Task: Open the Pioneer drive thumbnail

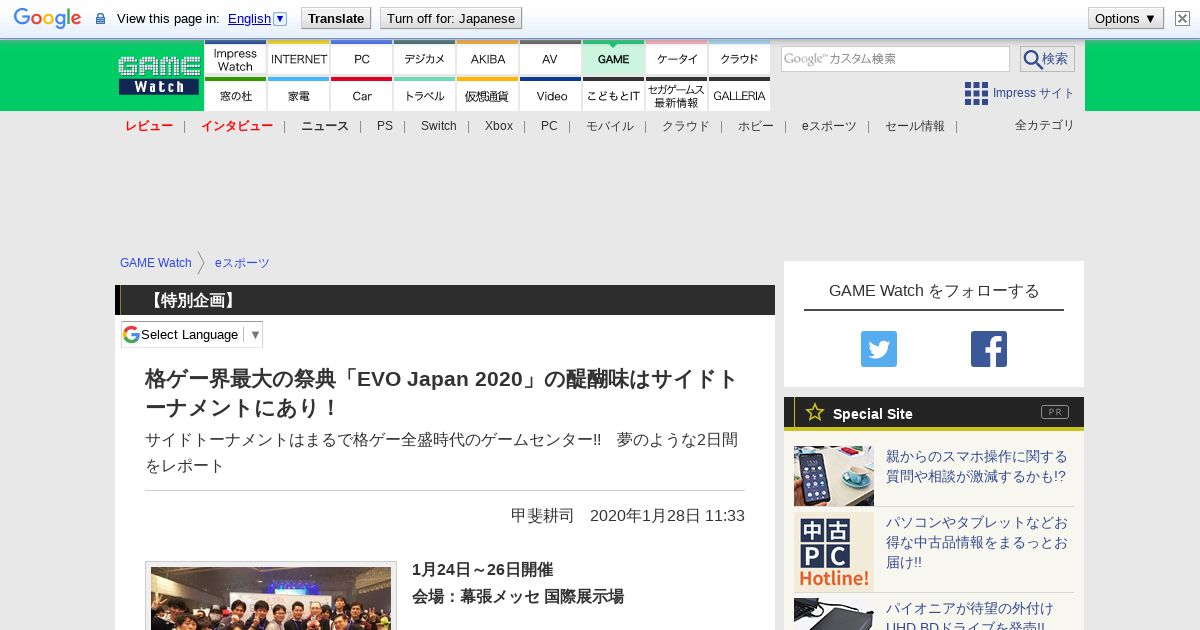Action: (834, 614)
